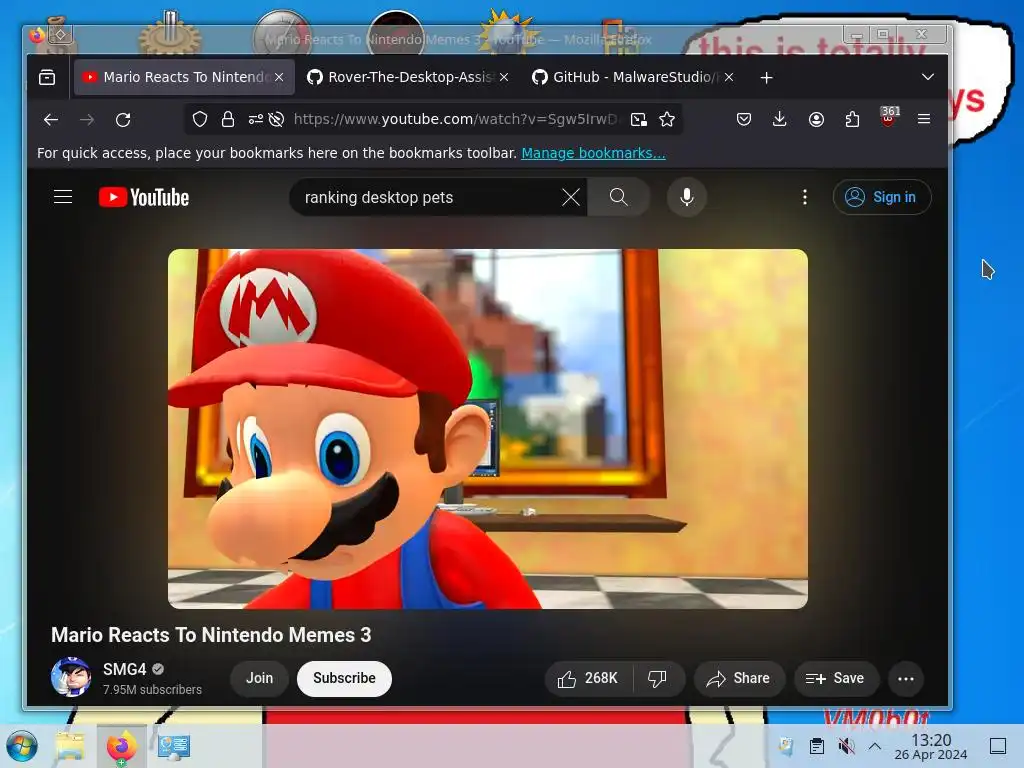Screen dimensions: 1024x768
Task: Close the Mario Reacts YouTube tab
Action: (x=279, y=77)
